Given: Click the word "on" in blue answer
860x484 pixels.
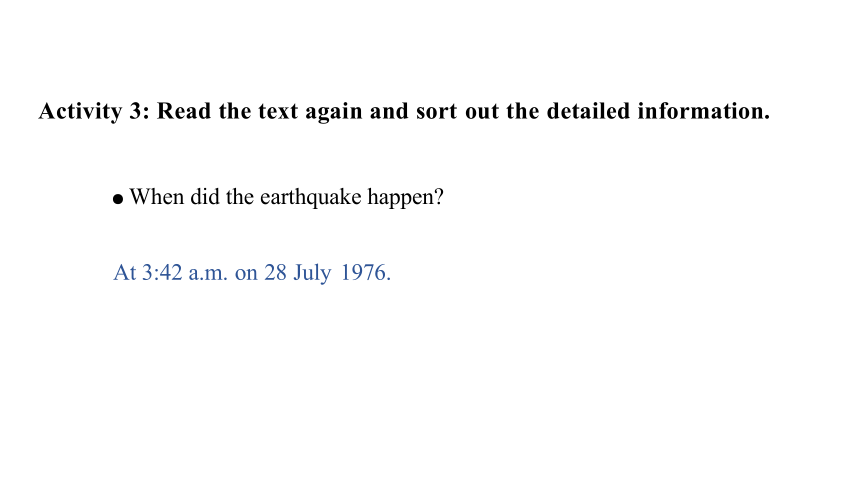Looking at the screenshot, I should tap(246, 274).
